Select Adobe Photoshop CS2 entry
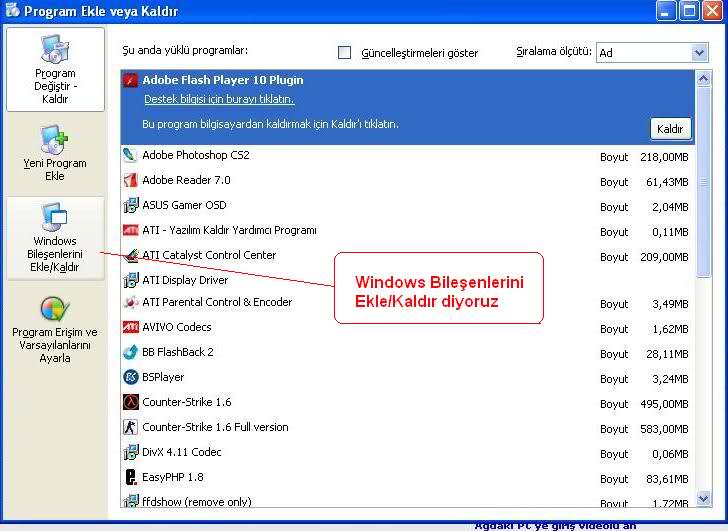The height and width of the screenshot is (531, 728). pos(408,157)
